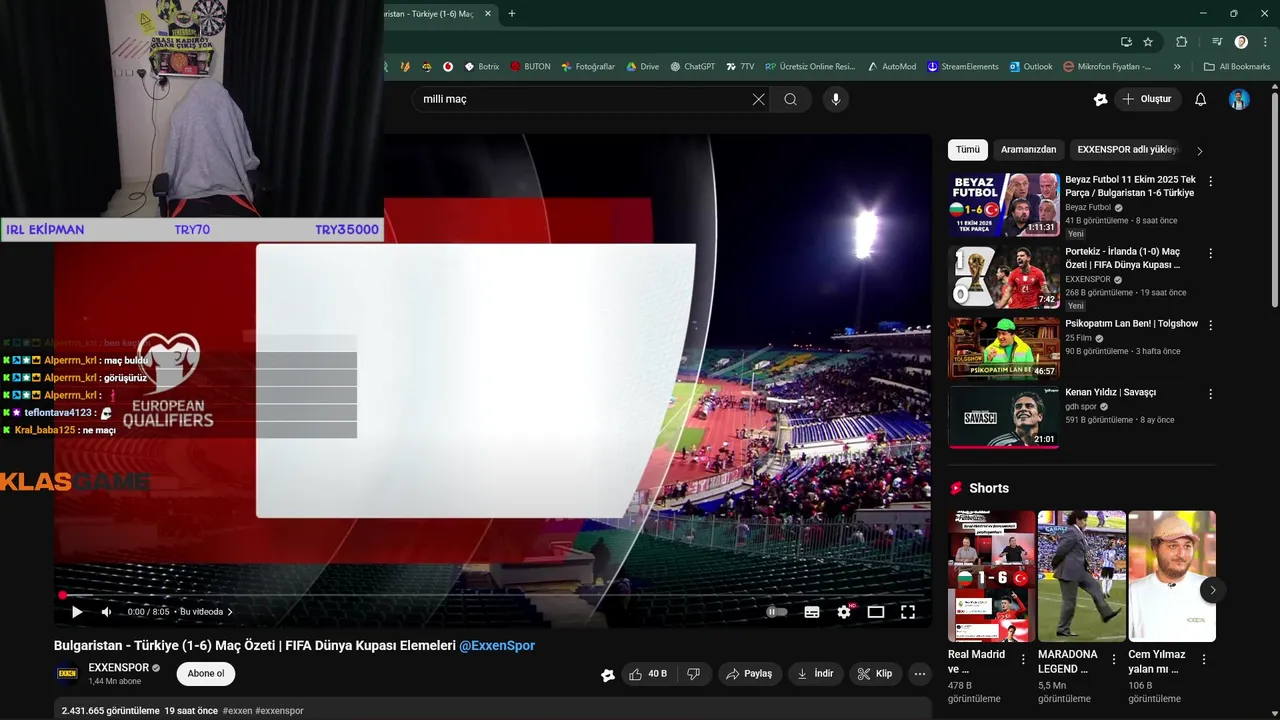Open options for MARADONA LEGEND short
The image size is (1280, 720).
click(1113, 659)
